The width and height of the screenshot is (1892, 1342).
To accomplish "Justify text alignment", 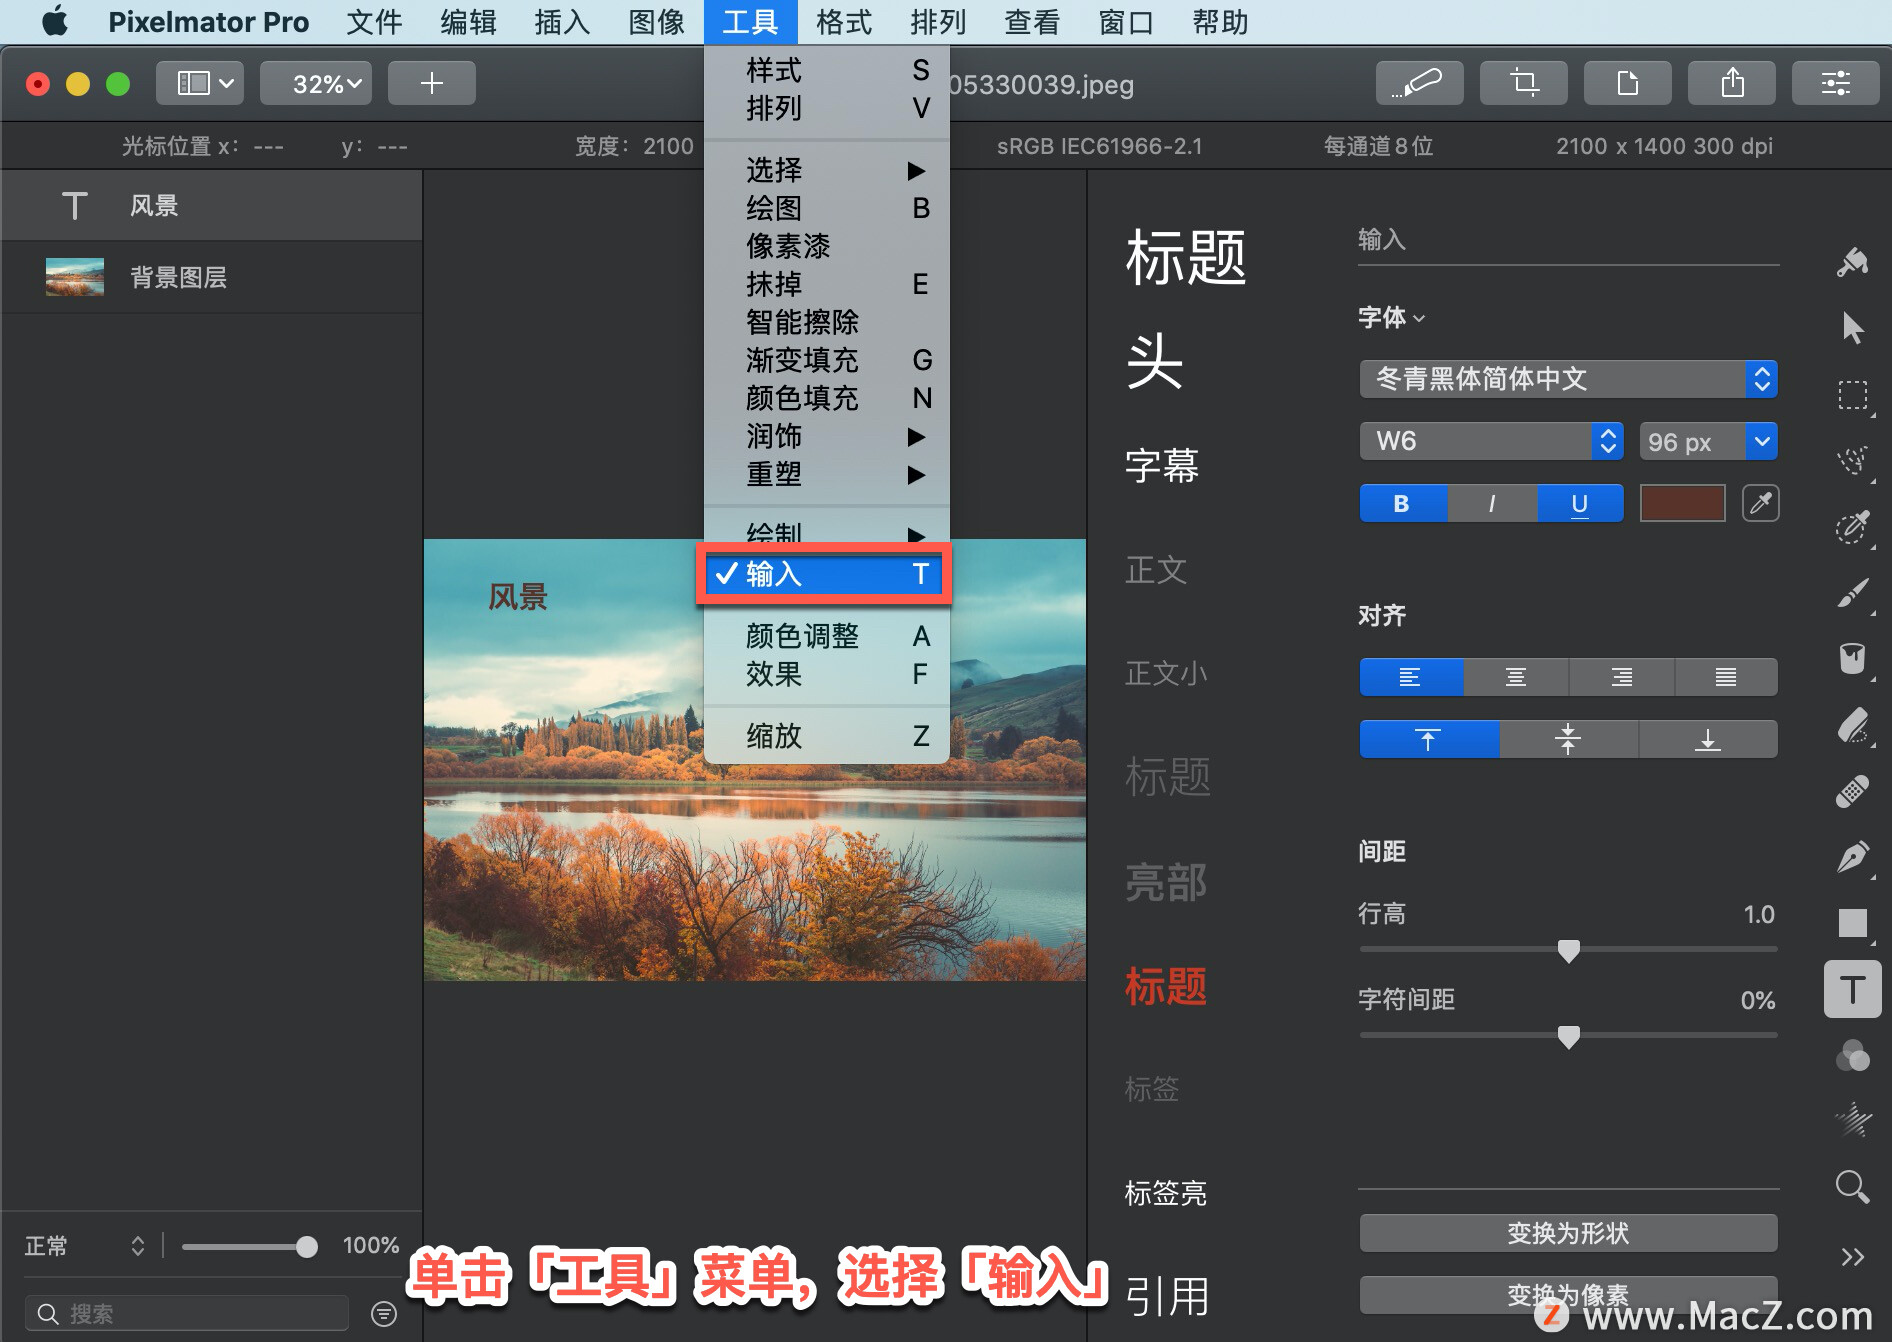I will click(x=1726, y=677).
